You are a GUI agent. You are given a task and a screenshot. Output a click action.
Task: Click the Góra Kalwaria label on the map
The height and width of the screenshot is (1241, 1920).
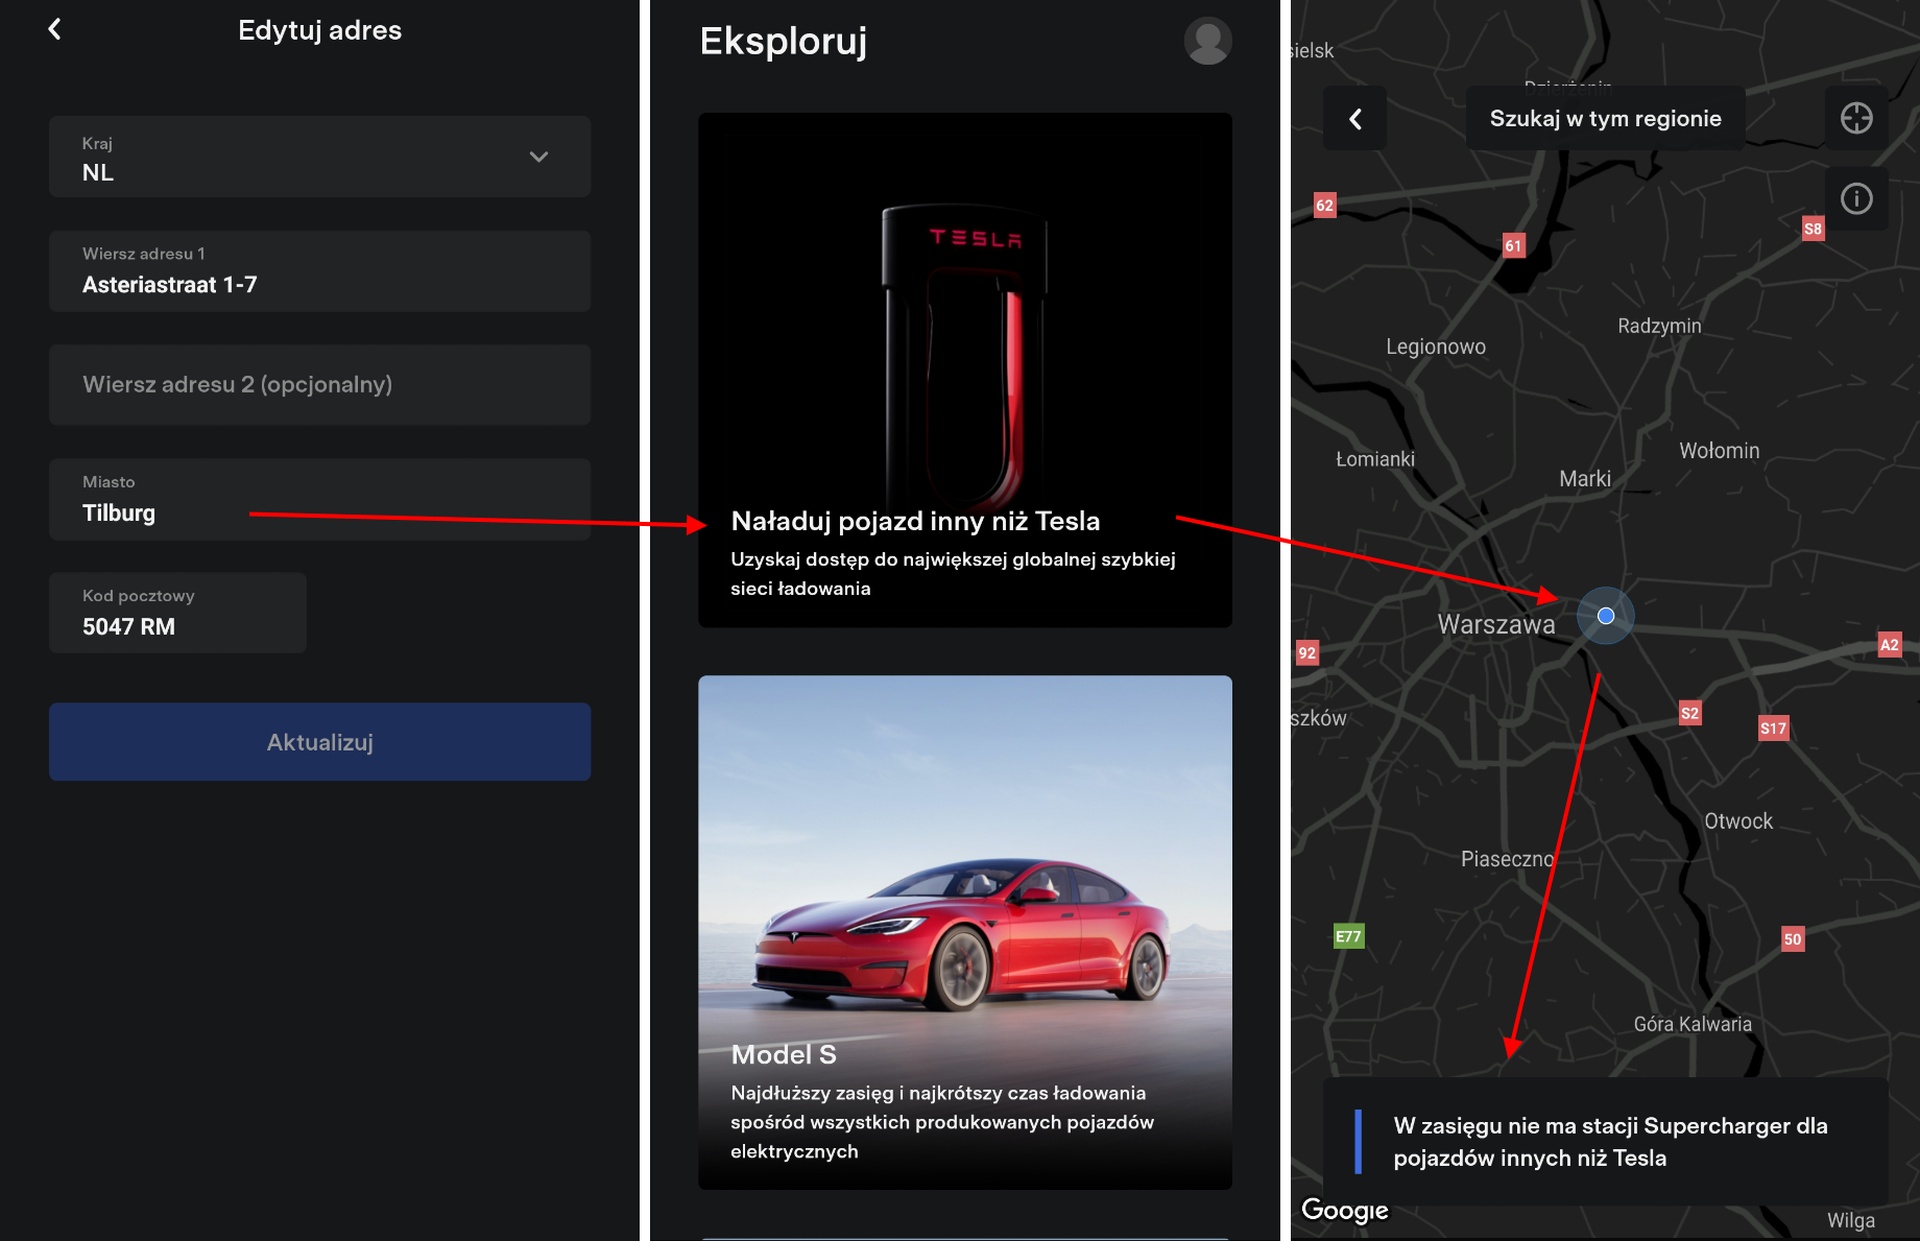coord(1692,1024)
